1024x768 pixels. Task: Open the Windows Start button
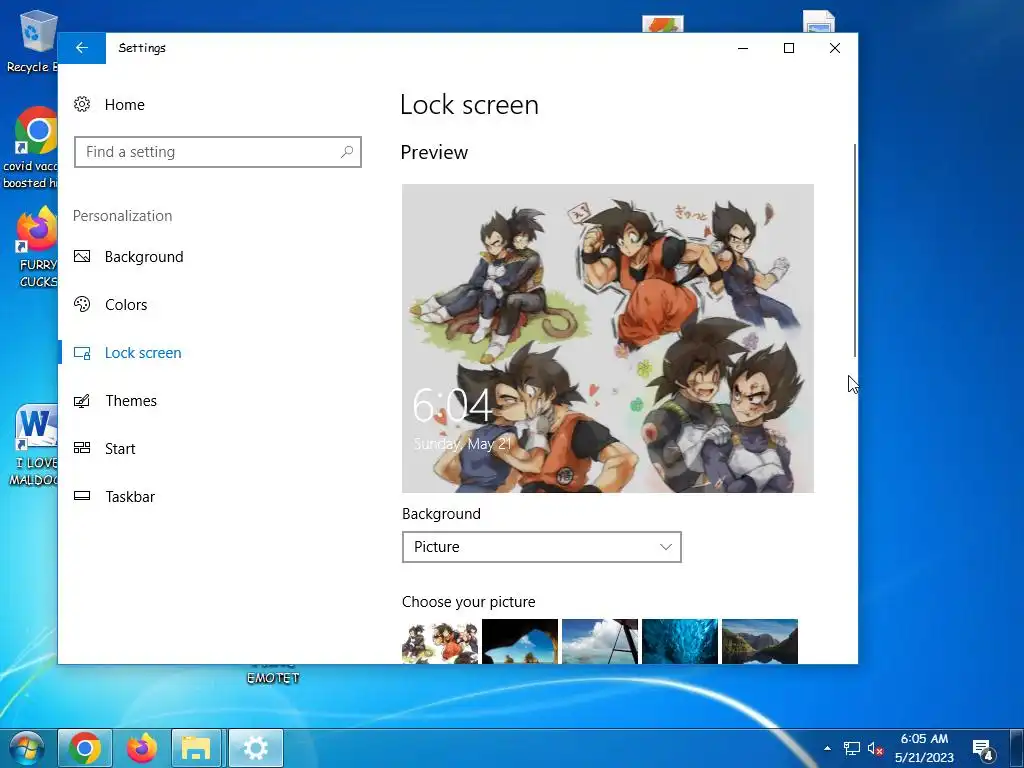pyautogui.click(x=26, y=748)
